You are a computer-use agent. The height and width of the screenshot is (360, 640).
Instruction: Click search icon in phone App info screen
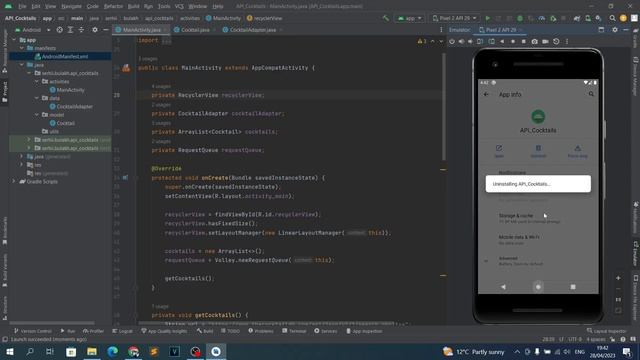tap(591, 94)
